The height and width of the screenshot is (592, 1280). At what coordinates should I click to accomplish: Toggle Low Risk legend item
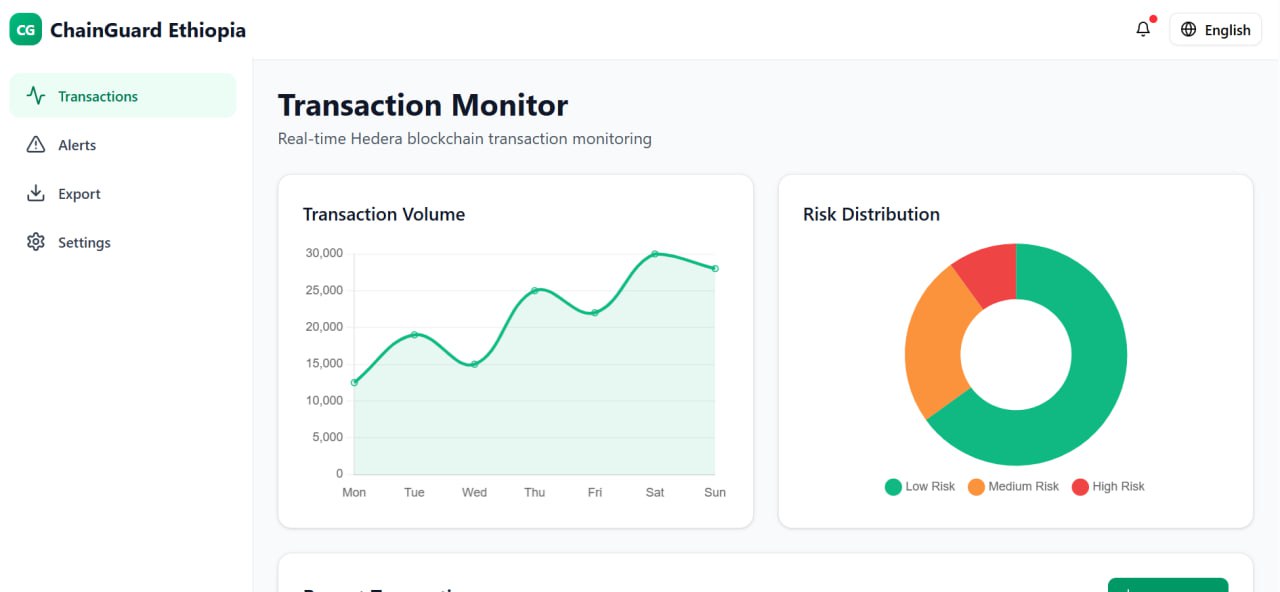pos(920,487)
